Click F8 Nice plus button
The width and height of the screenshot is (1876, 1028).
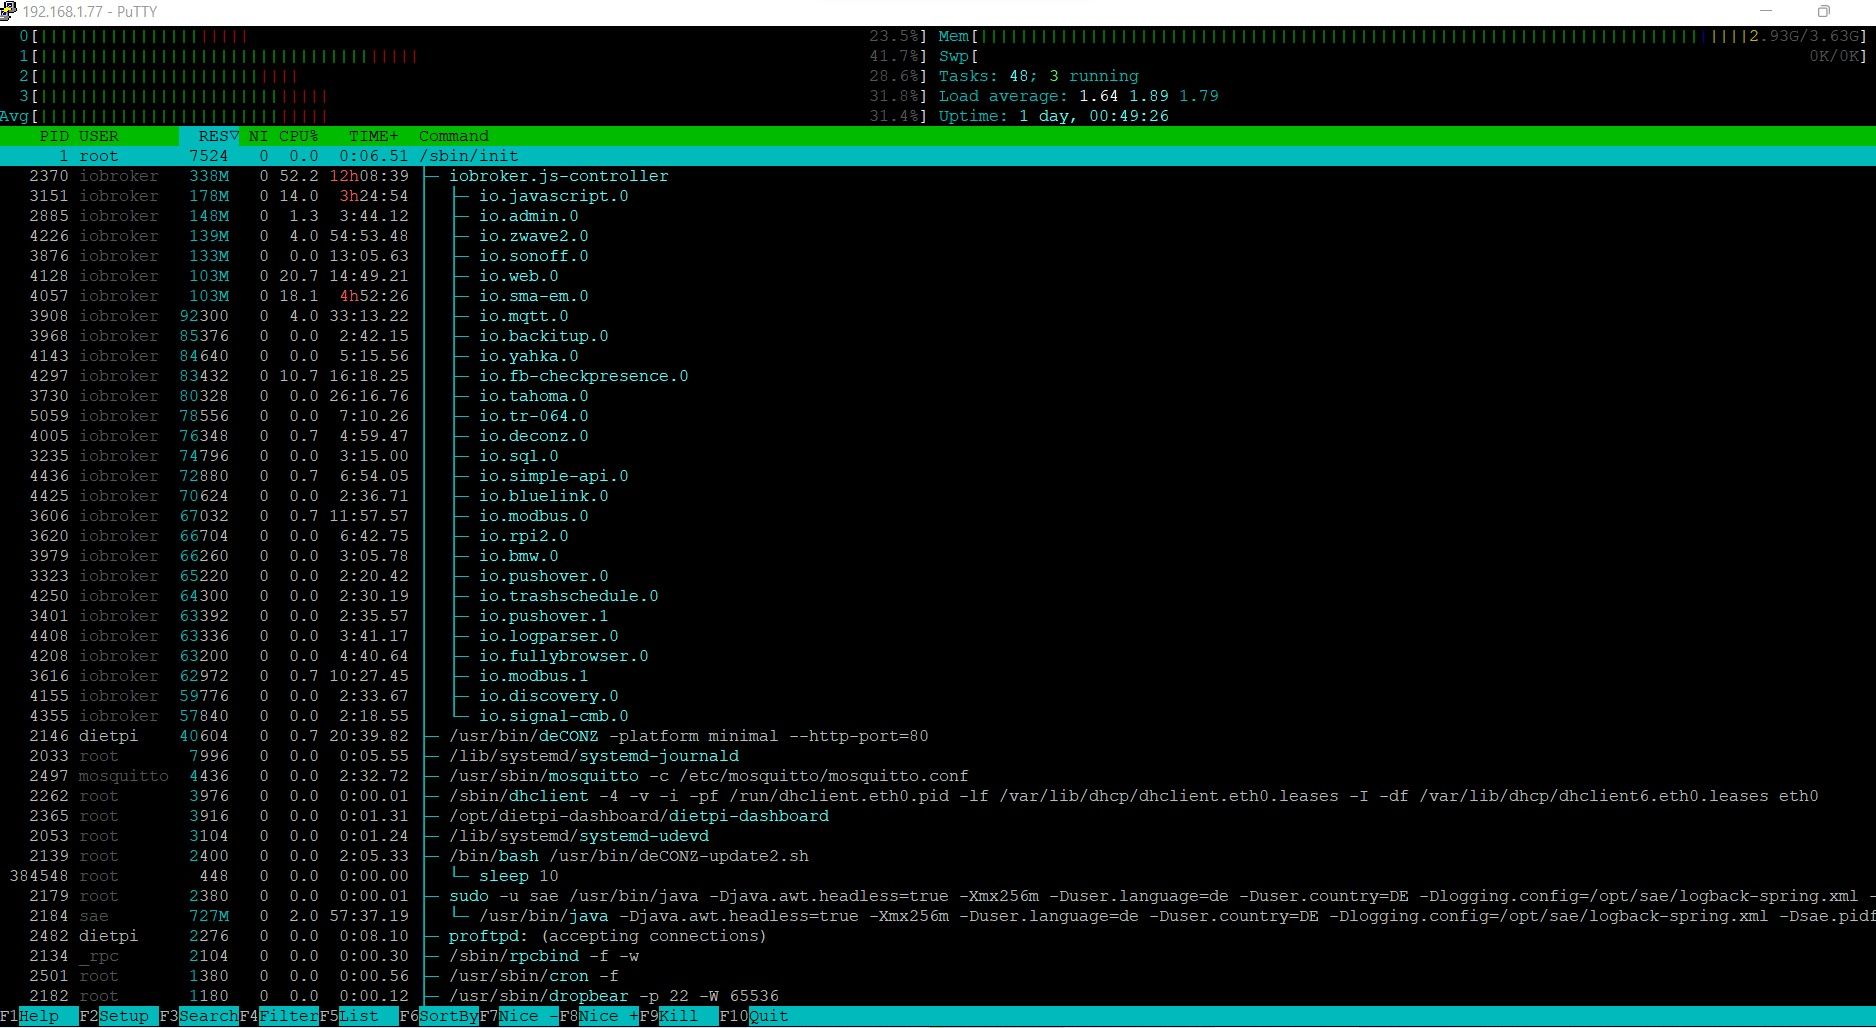599,1016
